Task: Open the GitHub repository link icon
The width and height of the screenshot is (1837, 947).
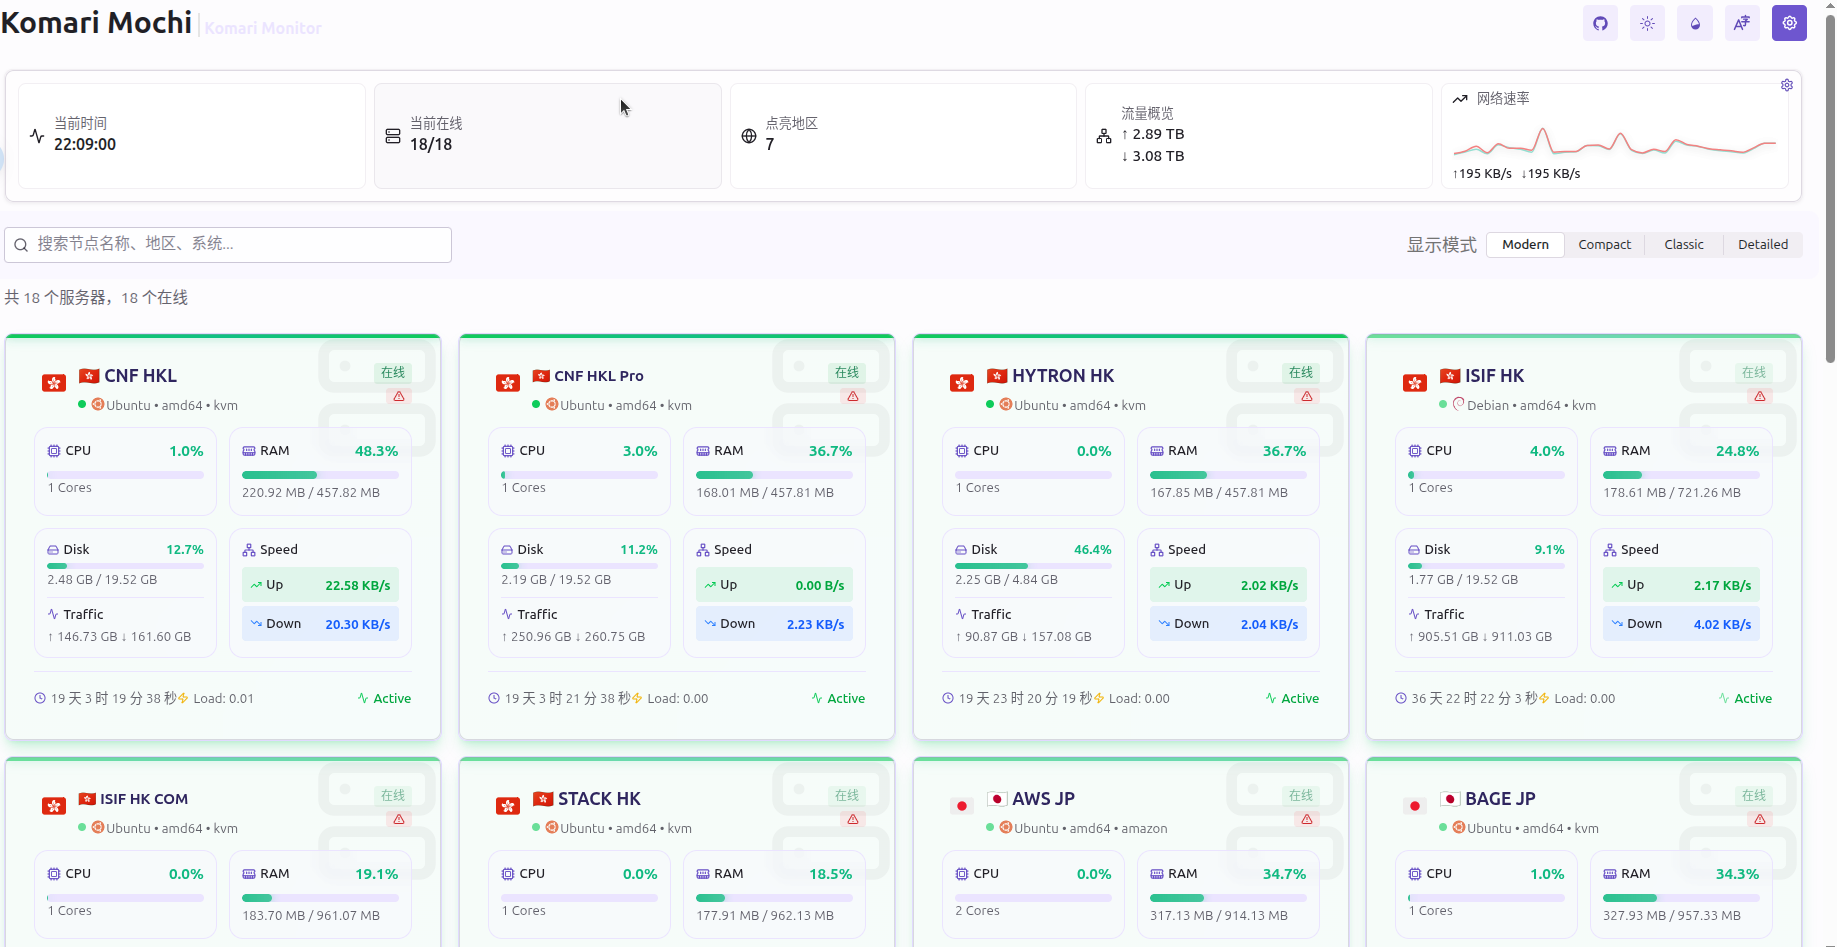Action: [x=1600, y=23]
